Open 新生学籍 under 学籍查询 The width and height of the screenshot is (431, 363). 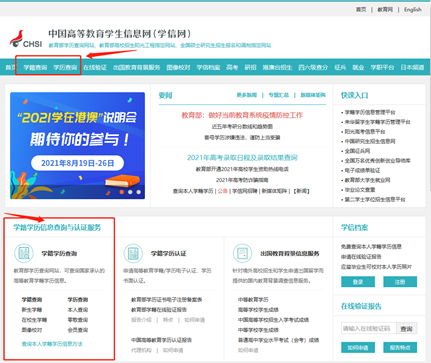point(32,310)
